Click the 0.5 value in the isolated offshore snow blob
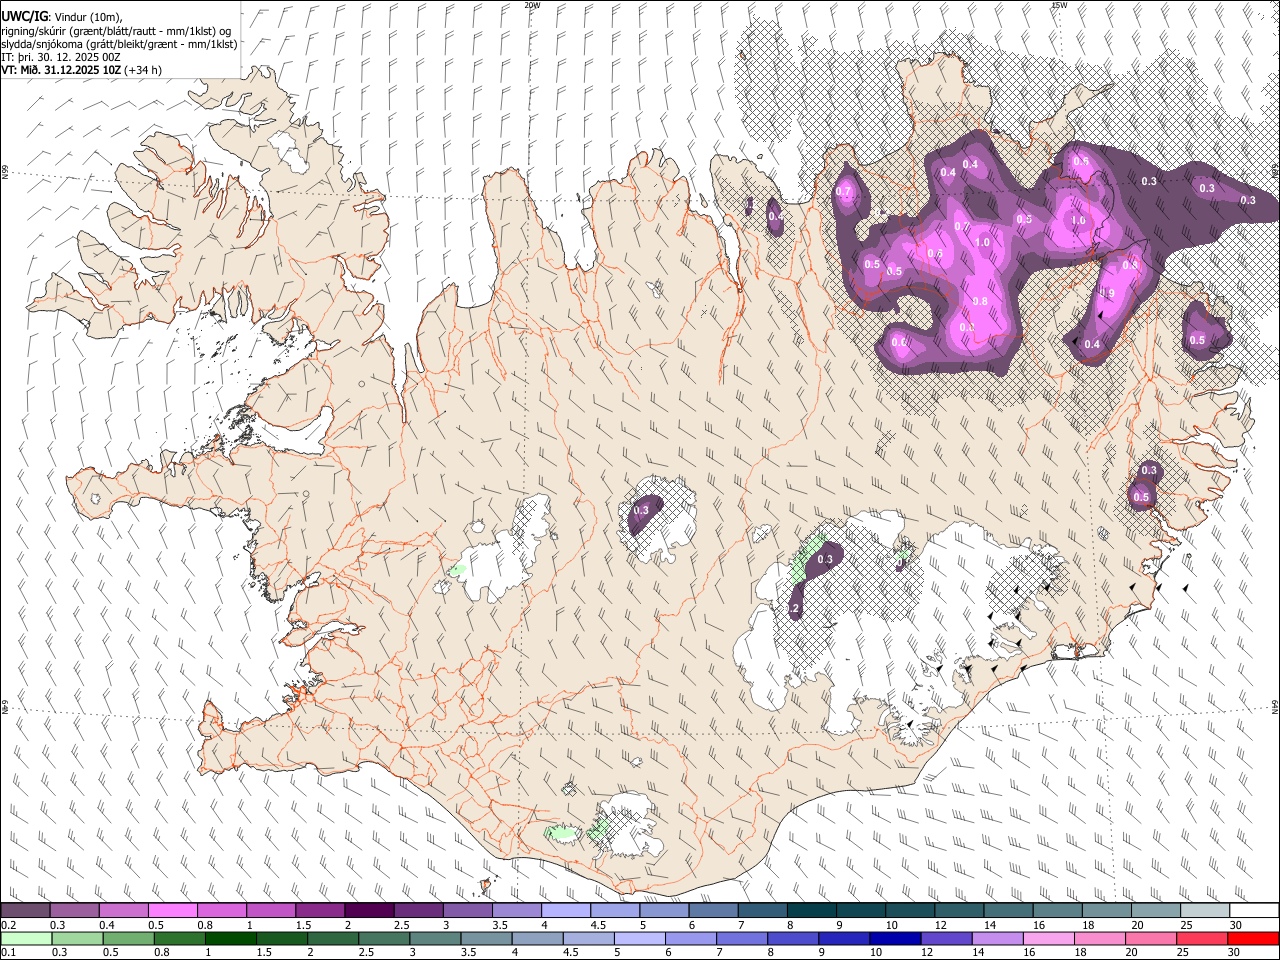 [x=1198, y=340]
